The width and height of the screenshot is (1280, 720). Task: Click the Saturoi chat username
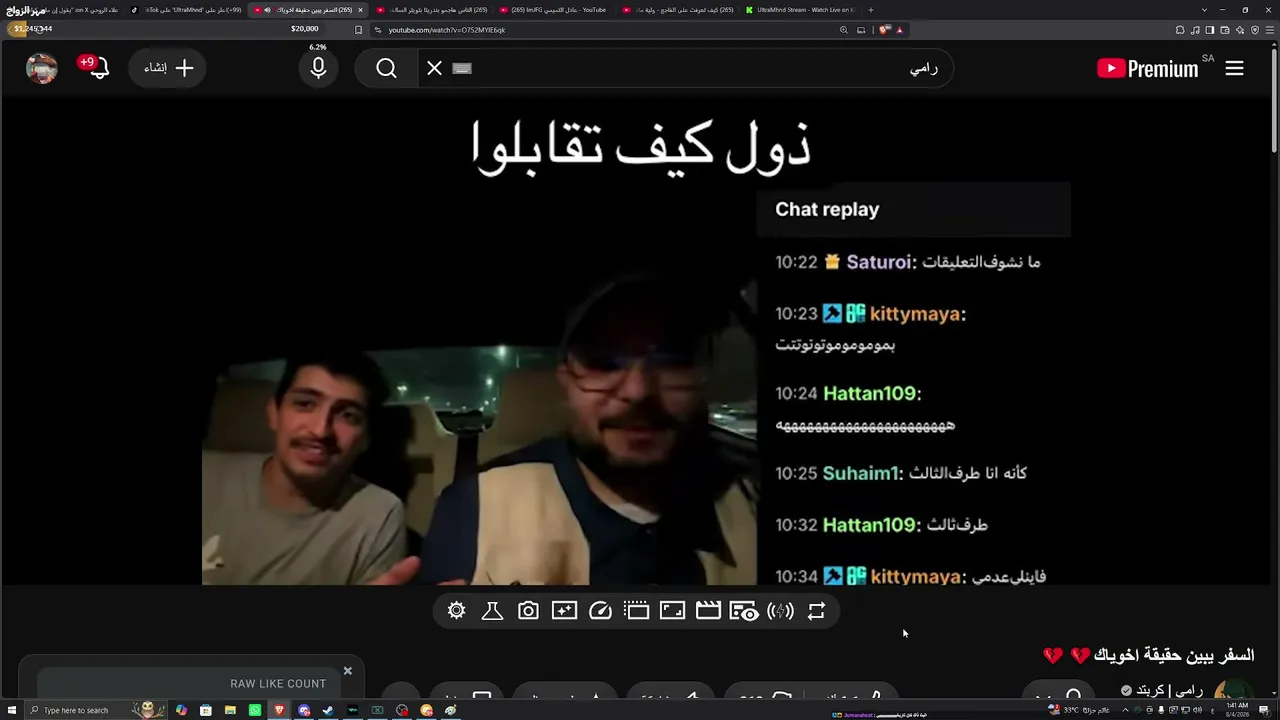coord(881,262)
